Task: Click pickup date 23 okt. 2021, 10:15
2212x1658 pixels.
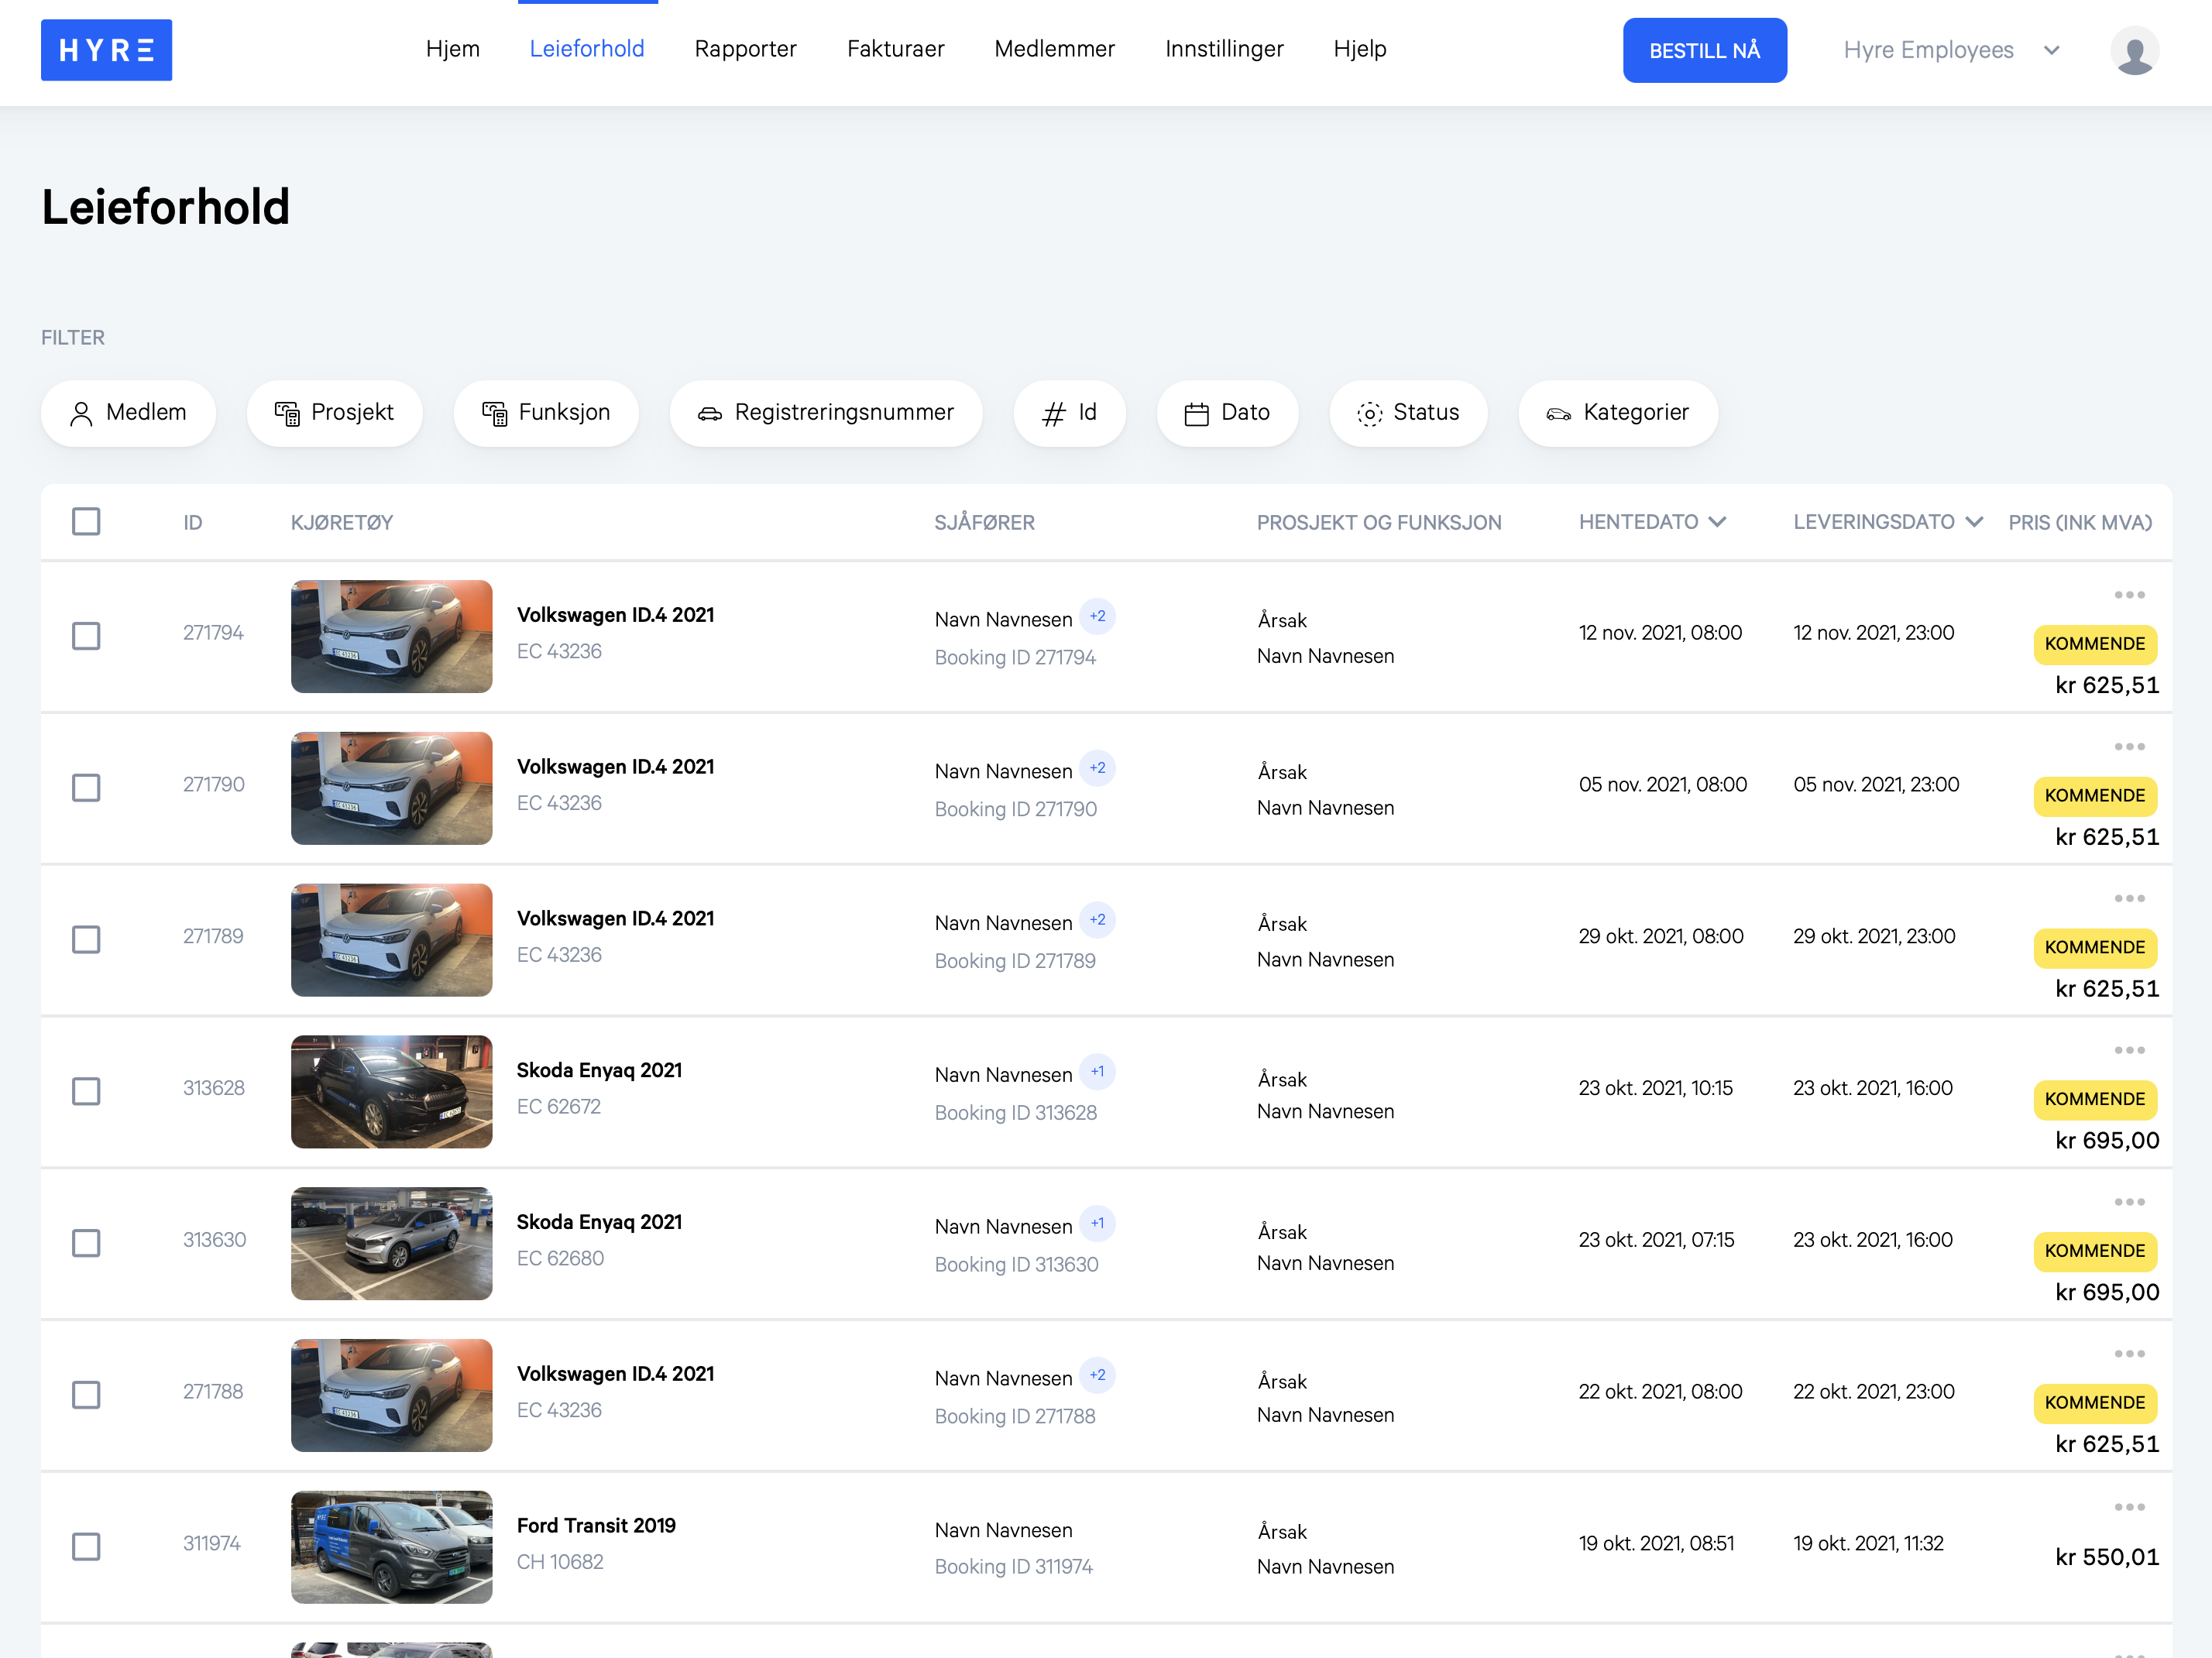Action: click(x=1655, y=1088)
